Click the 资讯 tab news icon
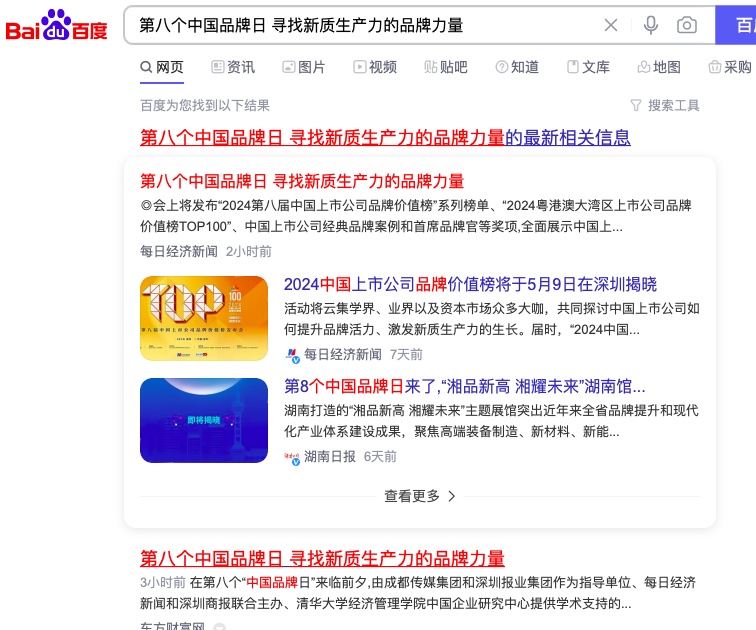The image size is (756, 630). (218, 67)
